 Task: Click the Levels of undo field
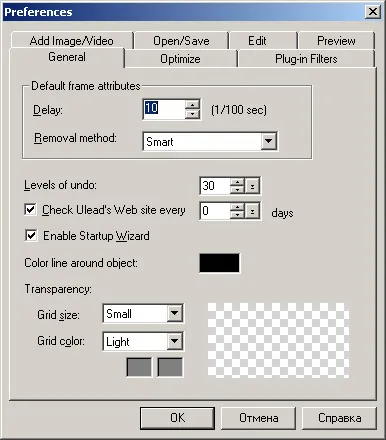pyautogui.click(x=215, y=186)
